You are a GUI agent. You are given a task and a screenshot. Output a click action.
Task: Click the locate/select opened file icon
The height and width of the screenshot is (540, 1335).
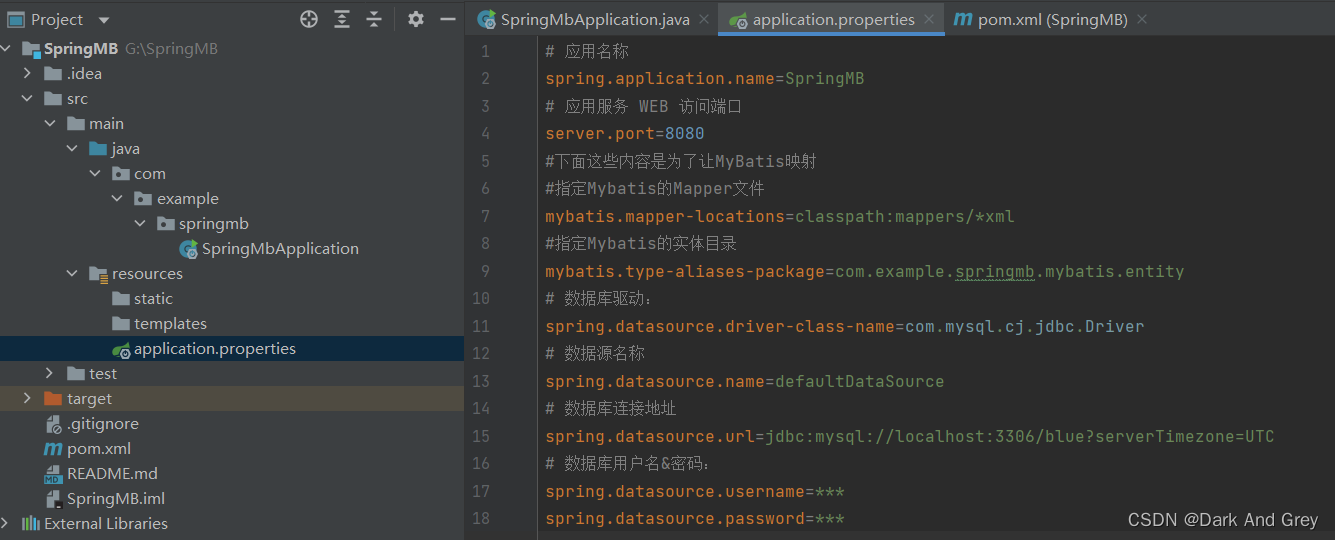tap(309, 19)
